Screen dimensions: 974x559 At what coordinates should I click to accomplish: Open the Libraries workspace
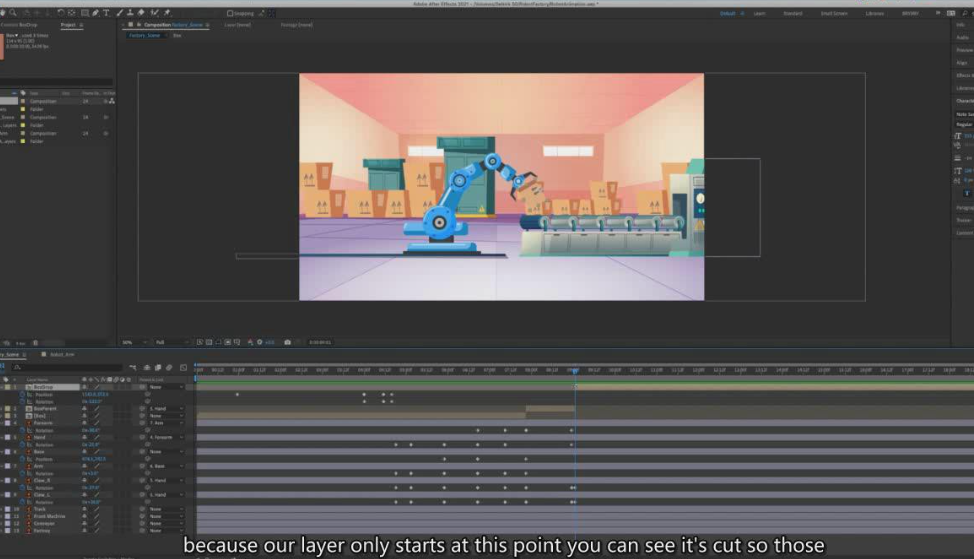tap(873, 14)
